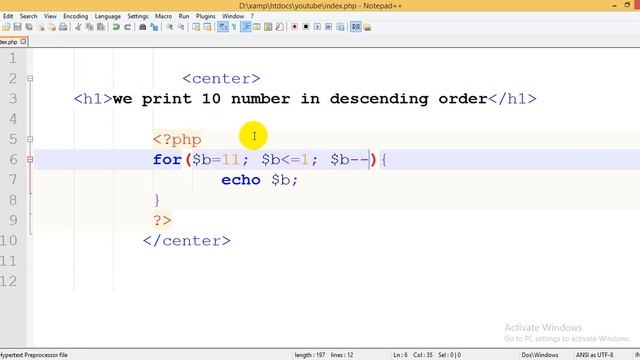Toggle Show All Characters pilcrow icon
The image size is (640, 360).
coord(234,27)
